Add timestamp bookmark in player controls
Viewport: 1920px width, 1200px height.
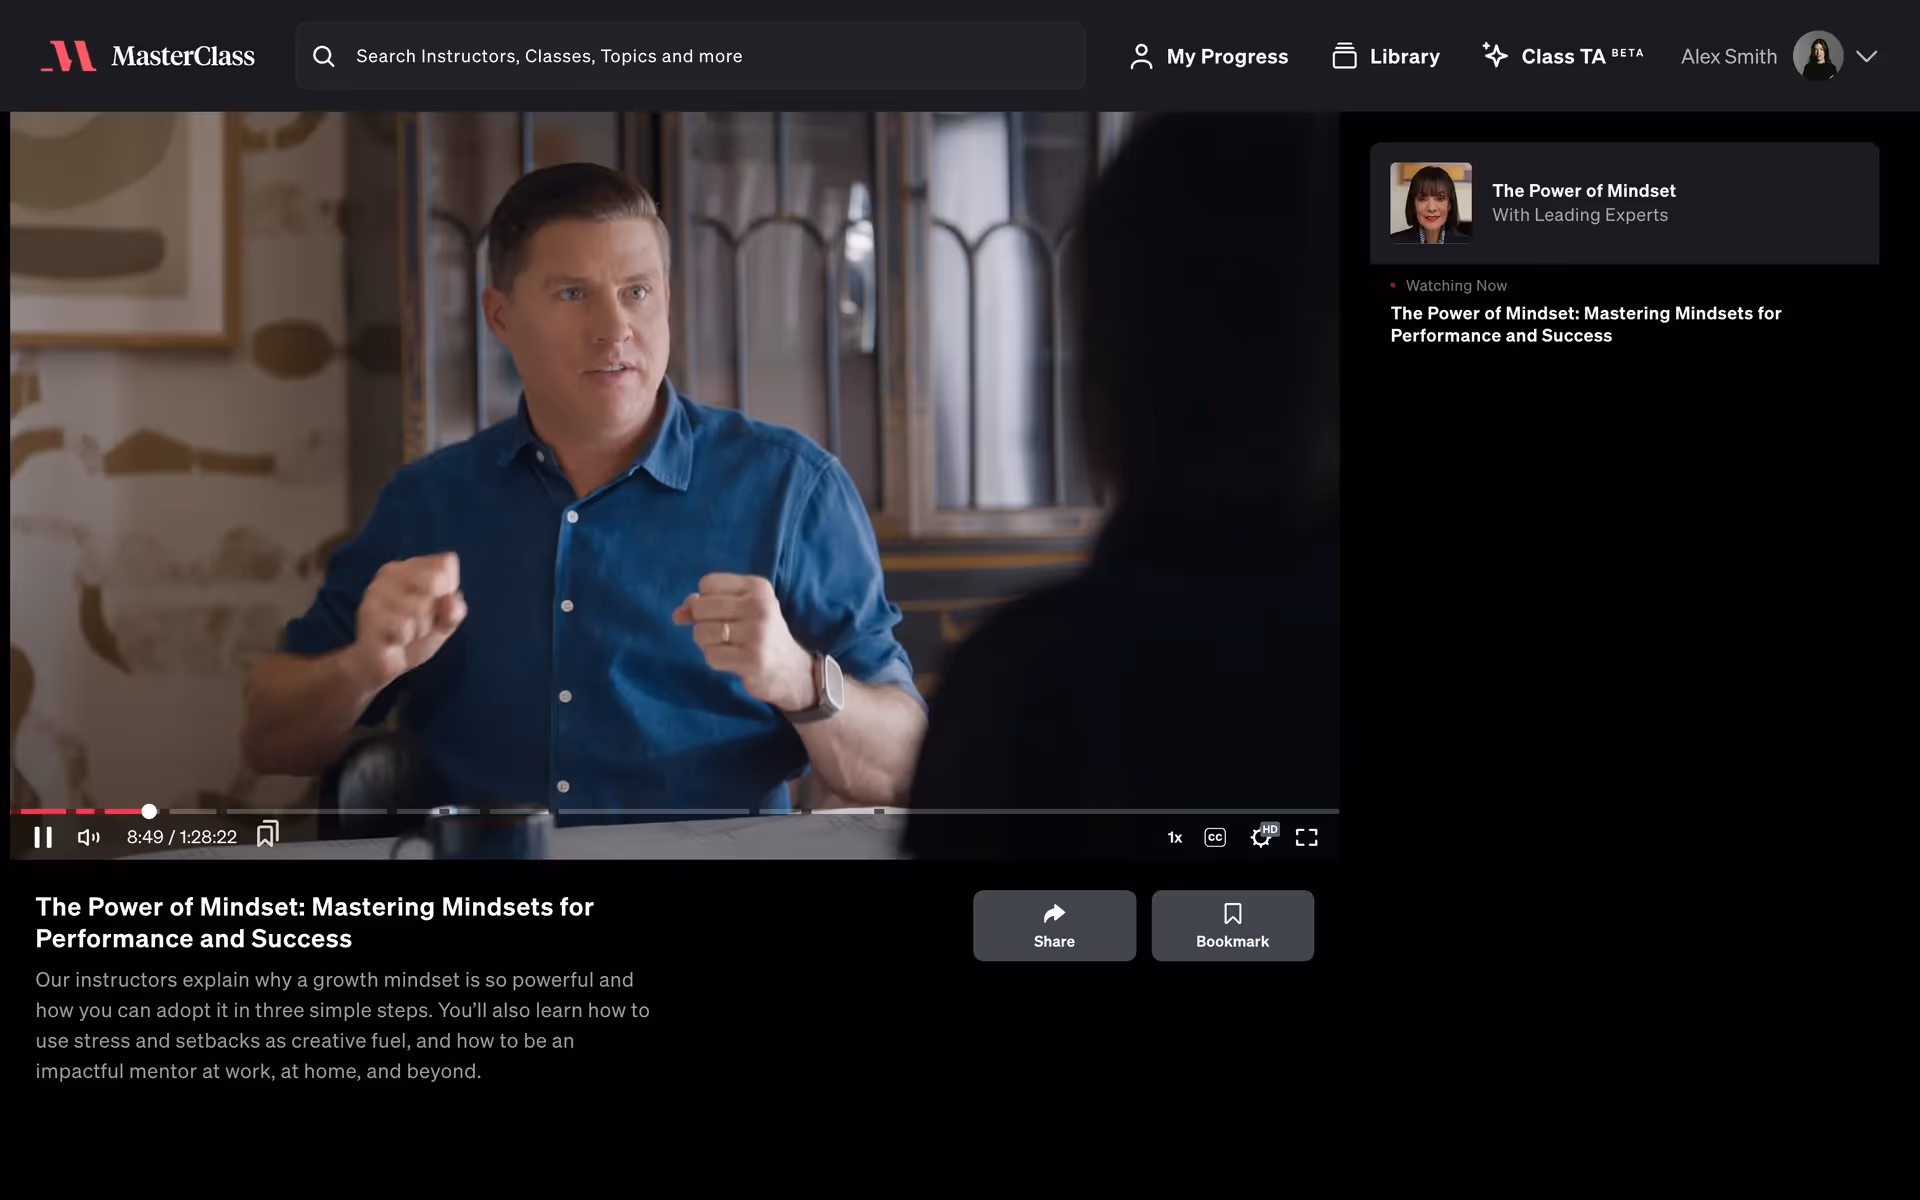pos(267,834)
